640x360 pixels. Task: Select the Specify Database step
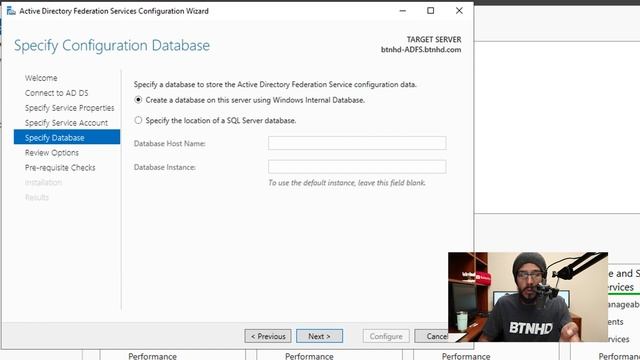[x=67, y=137]
